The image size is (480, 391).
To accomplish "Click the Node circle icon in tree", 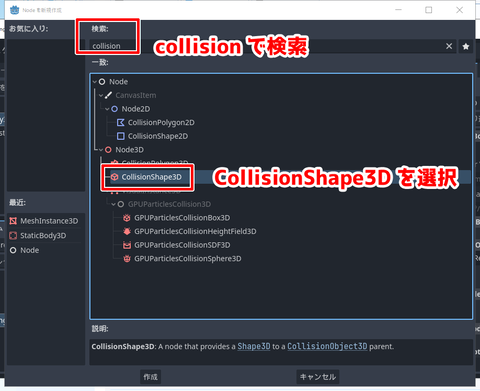I will (102, 82).
